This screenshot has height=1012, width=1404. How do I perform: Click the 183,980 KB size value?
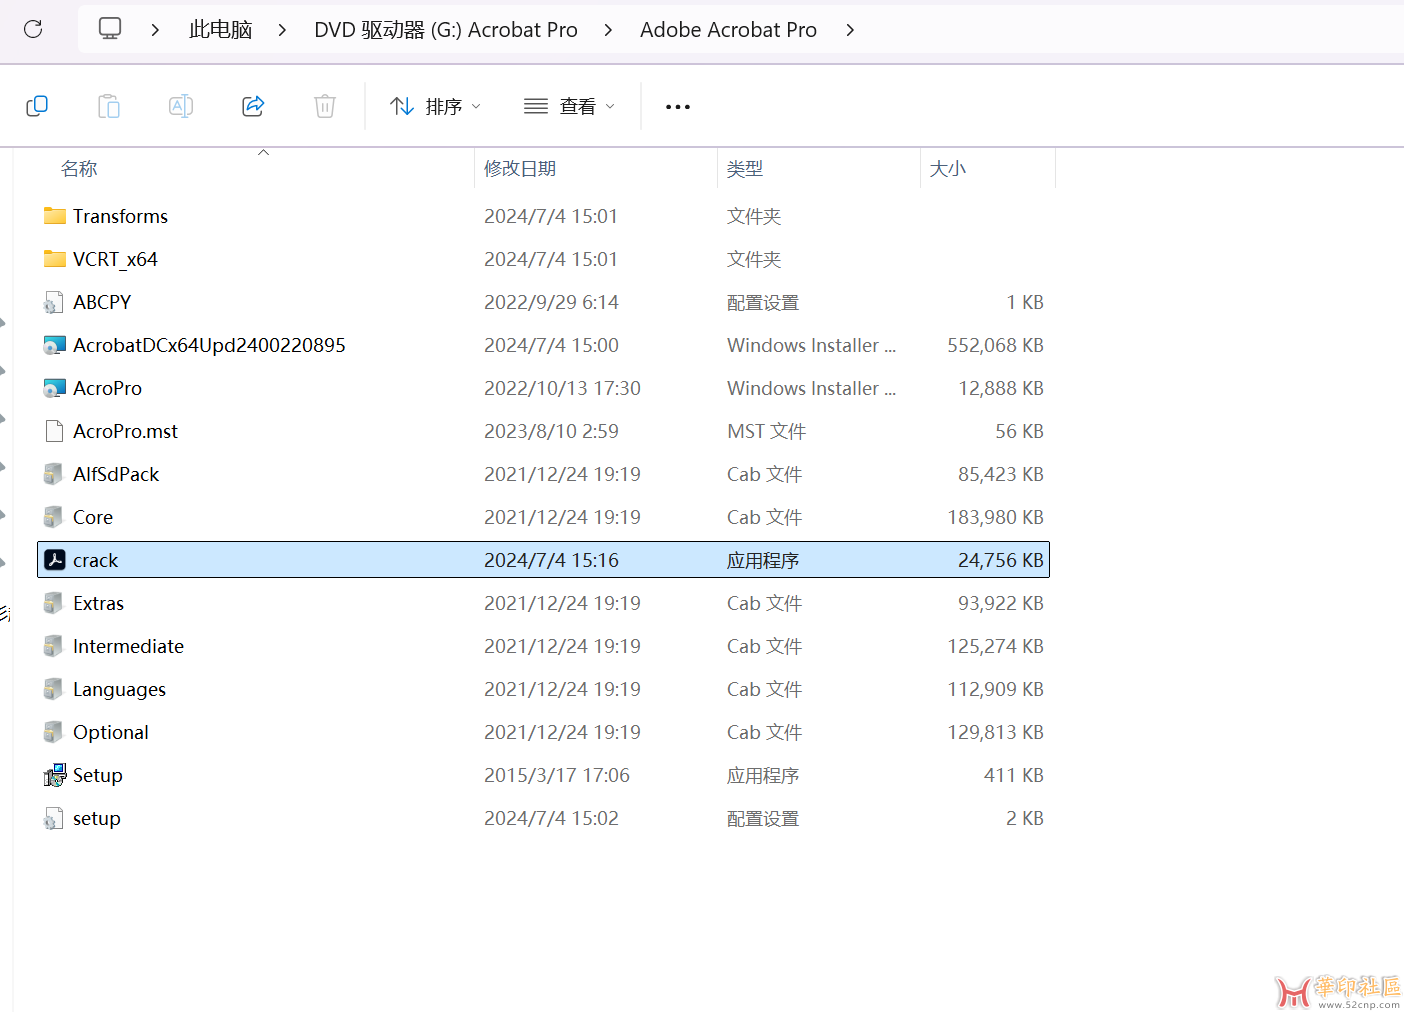[995, 517]
